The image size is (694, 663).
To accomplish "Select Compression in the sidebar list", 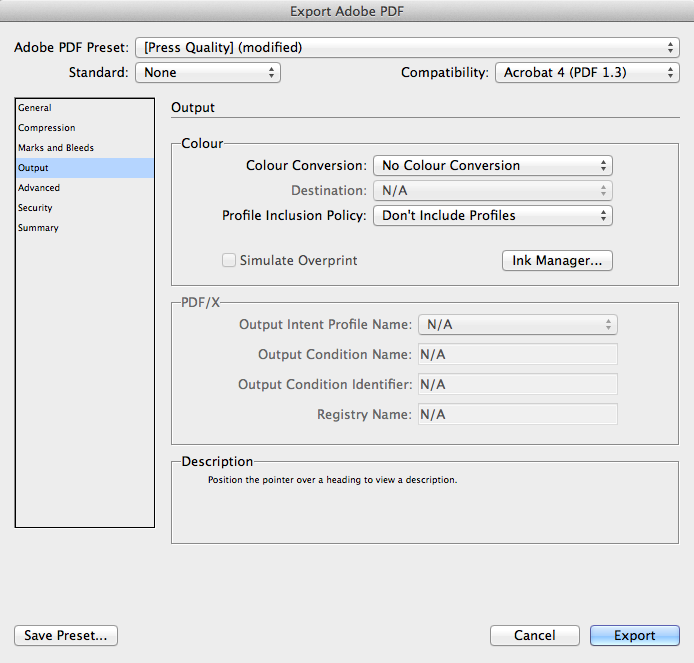I will [85, 128].
